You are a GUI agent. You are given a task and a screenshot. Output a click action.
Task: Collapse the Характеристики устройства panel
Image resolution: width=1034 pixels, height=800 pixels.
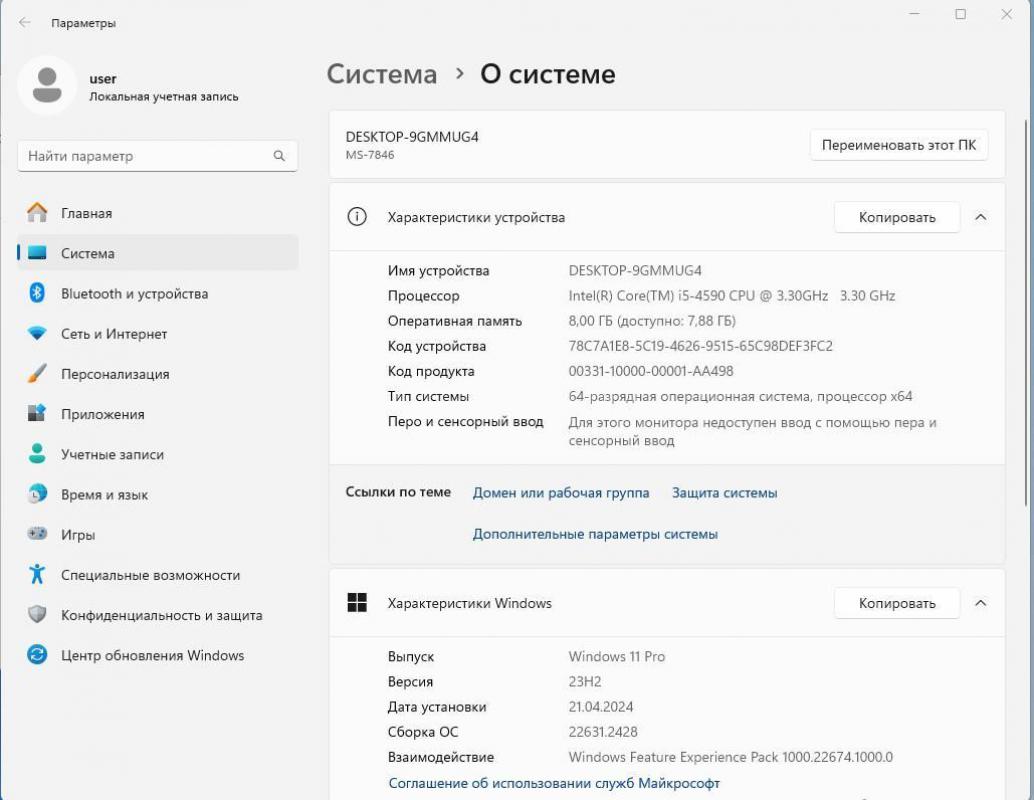981,217
